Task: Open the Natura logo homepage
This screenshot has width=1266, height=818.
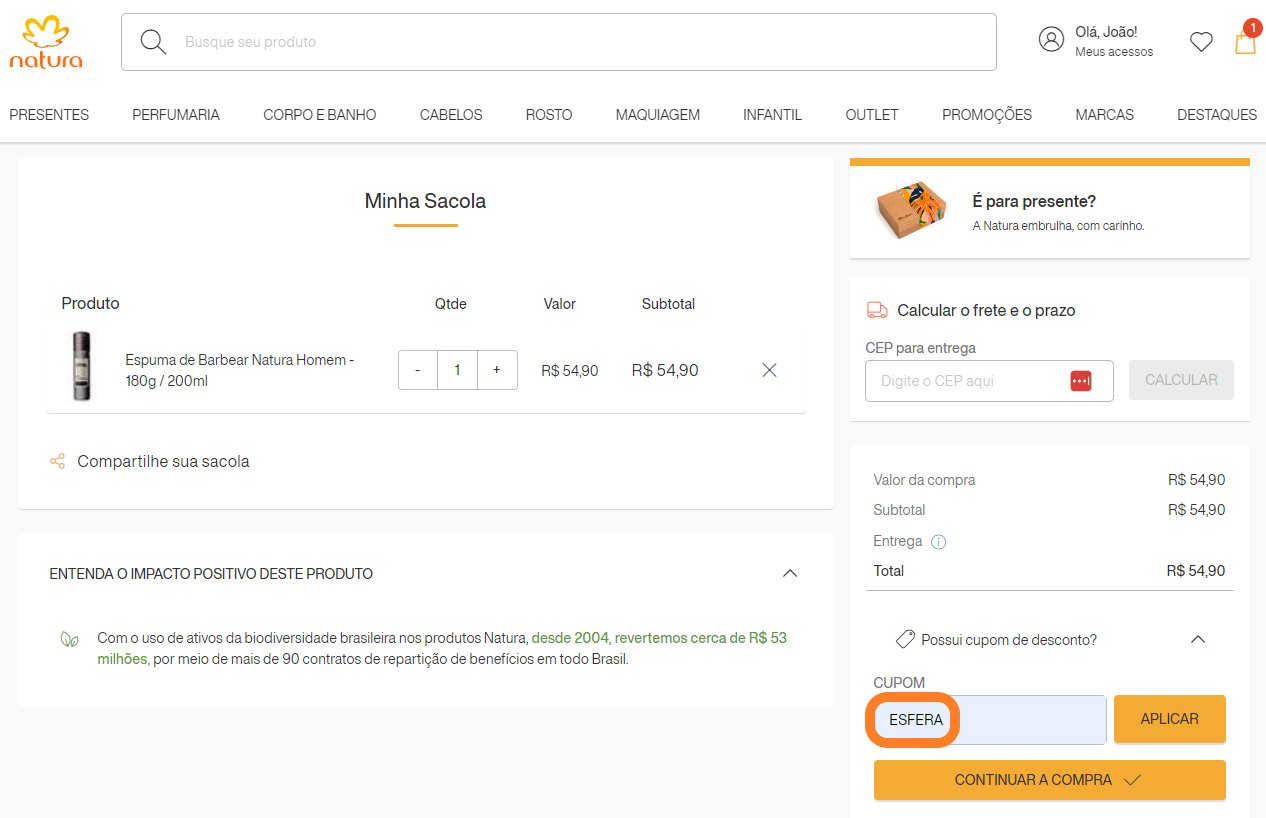Action: [x=46, y=42]
